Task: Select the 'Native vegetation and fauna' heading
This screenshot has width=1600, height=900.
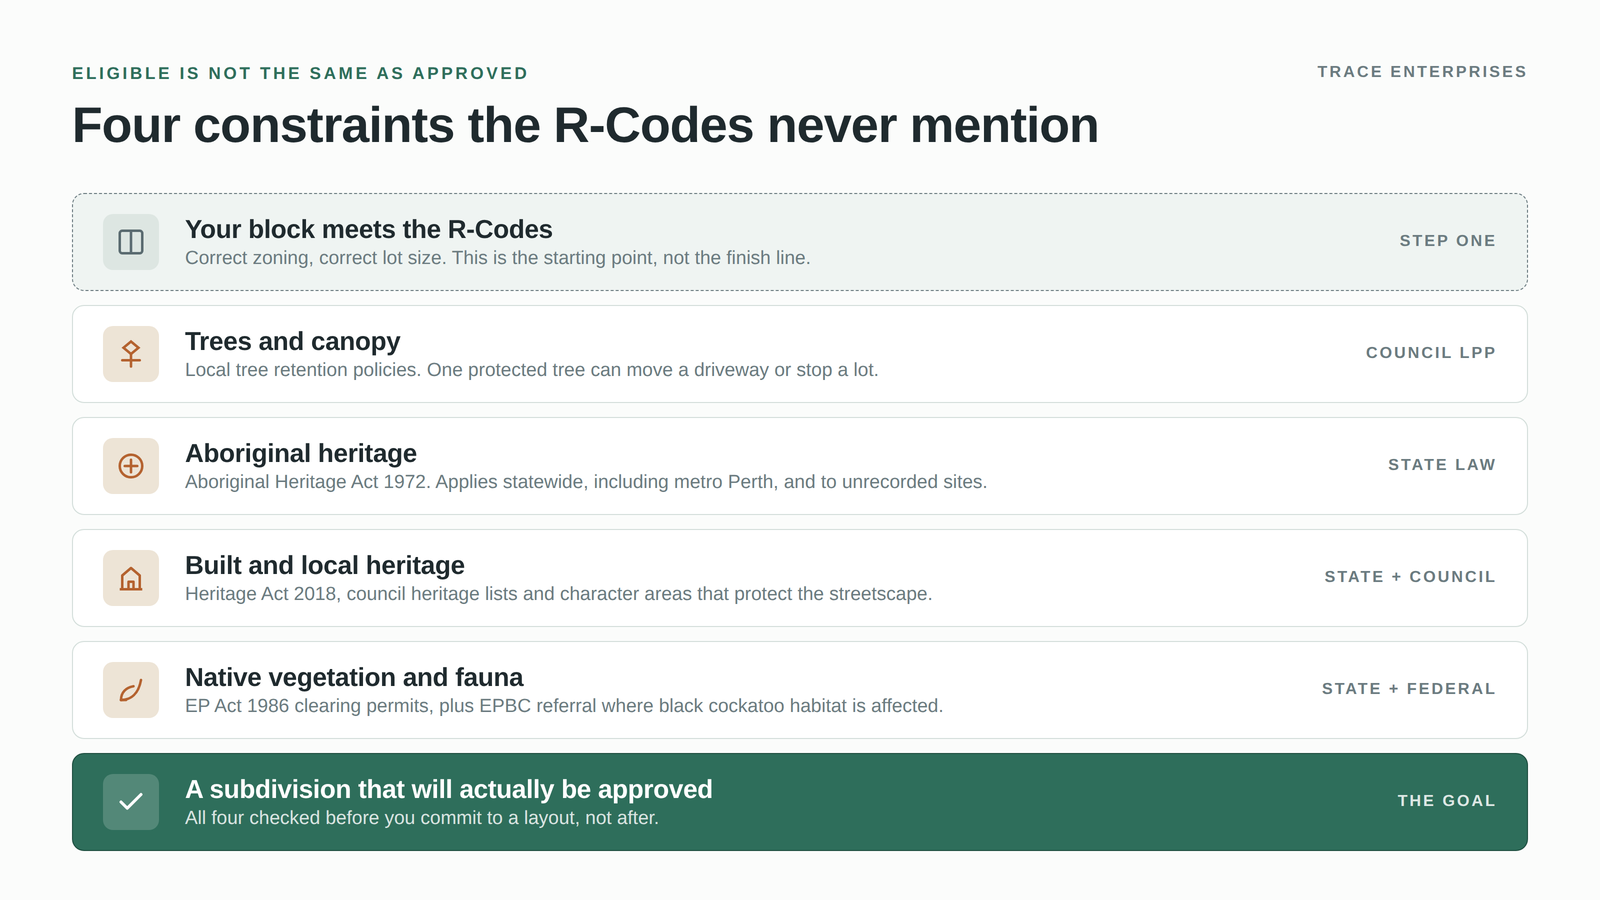Action: pyautogui.click(x=354, y=677)
